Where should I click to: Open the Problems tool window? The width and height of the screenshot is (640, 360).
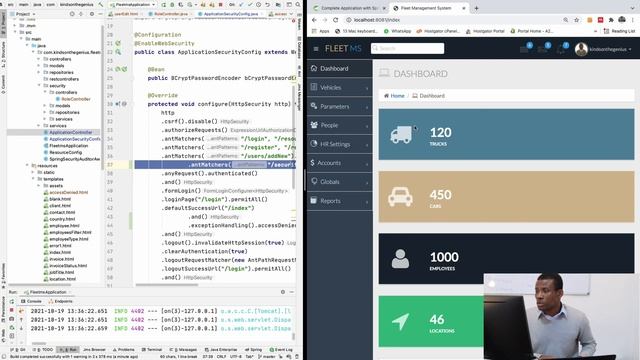pos(124,350)
